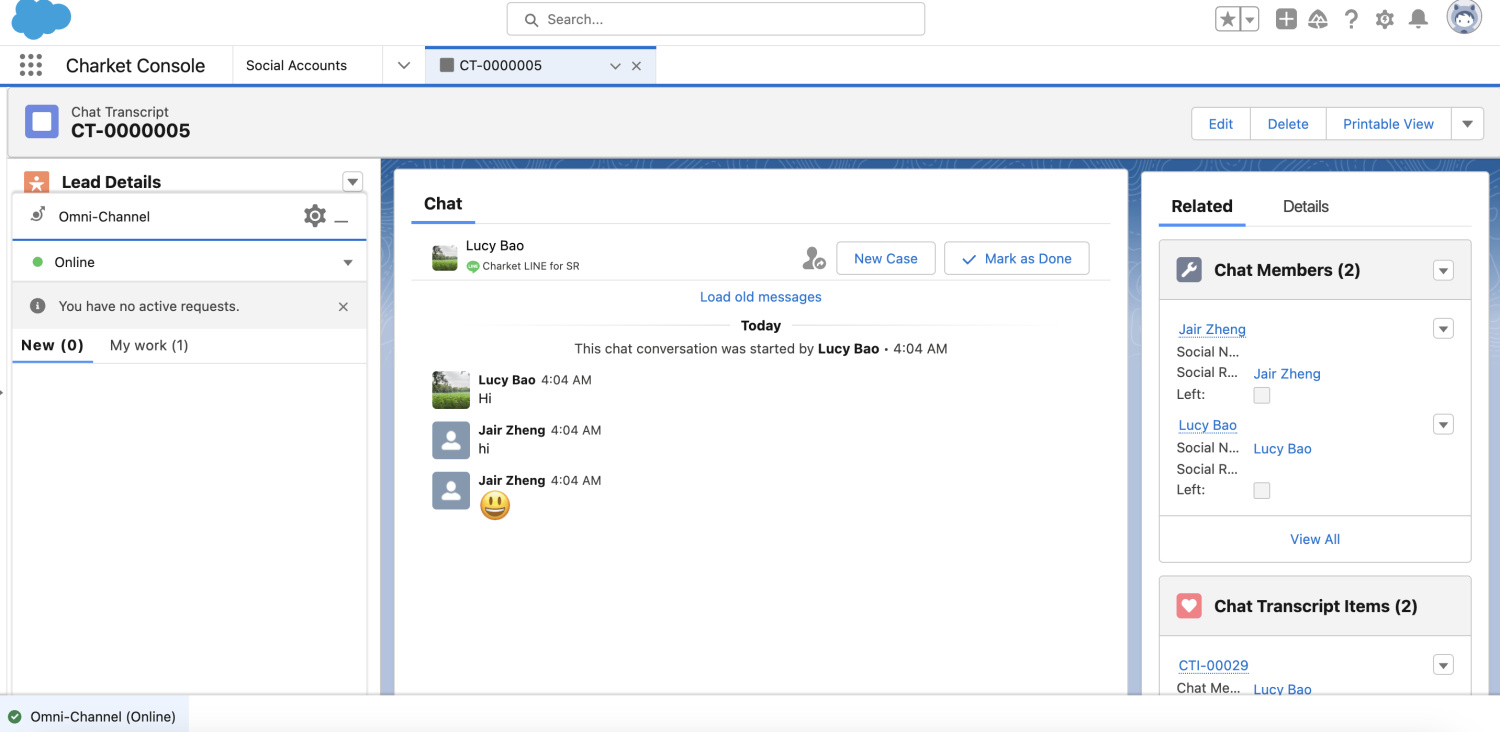The height and width of the screenshot is (732, 1500).
Task: Click View All in Chat Members
Action: click(1315, 539)
